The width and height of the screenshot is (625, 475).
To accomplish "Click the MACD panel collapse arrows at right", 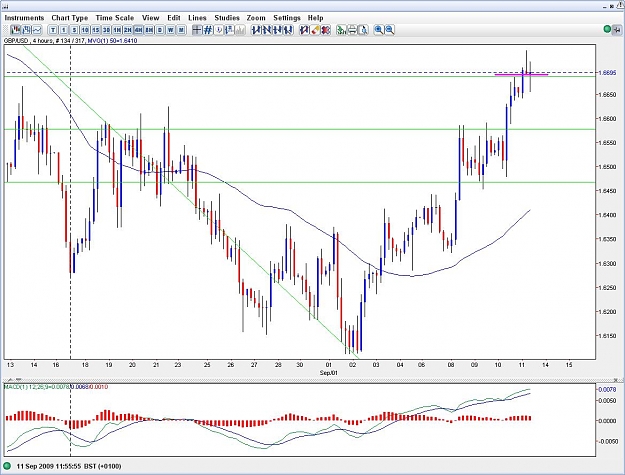I will pyautogui.click(x=617, y=380).
